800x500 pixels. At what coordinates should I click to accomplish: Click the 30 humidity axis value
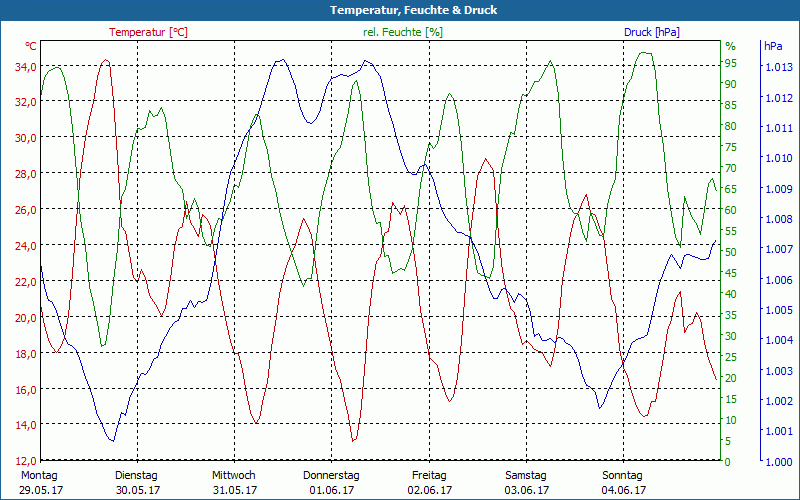tap(731, 336)
